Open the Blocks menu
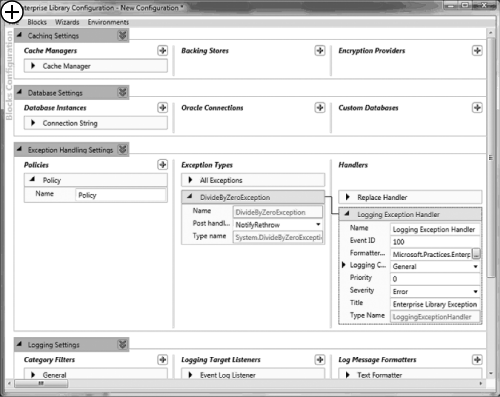 coord(37,22)
